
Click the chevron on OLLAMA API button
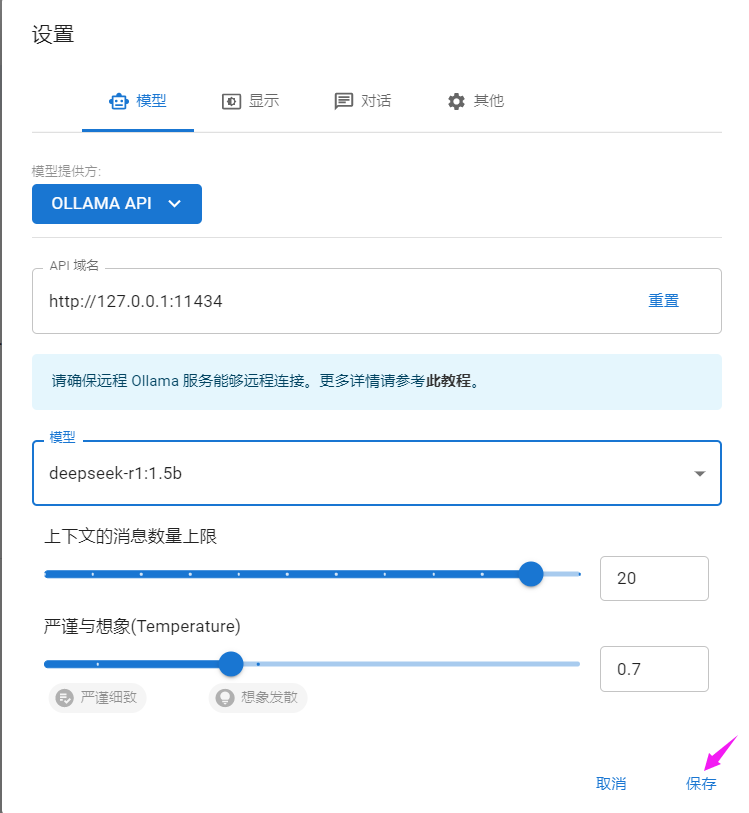(x=175, y=204)
